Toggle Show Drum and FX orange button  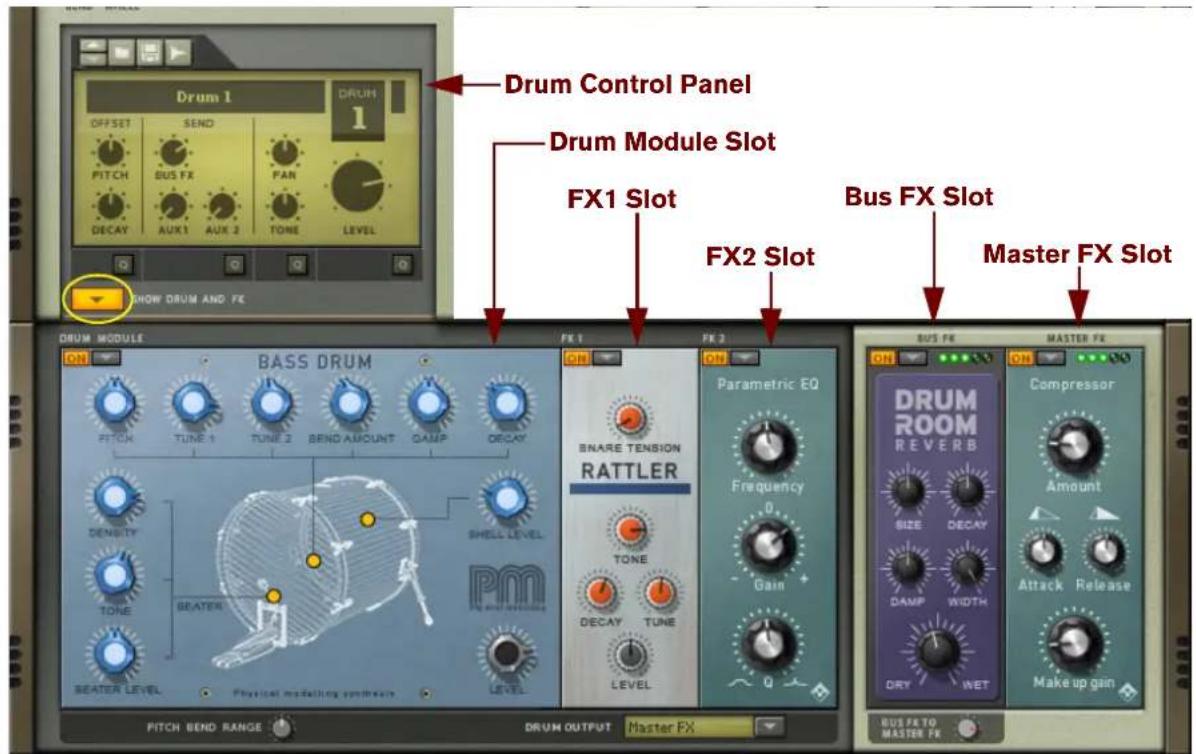97,299
